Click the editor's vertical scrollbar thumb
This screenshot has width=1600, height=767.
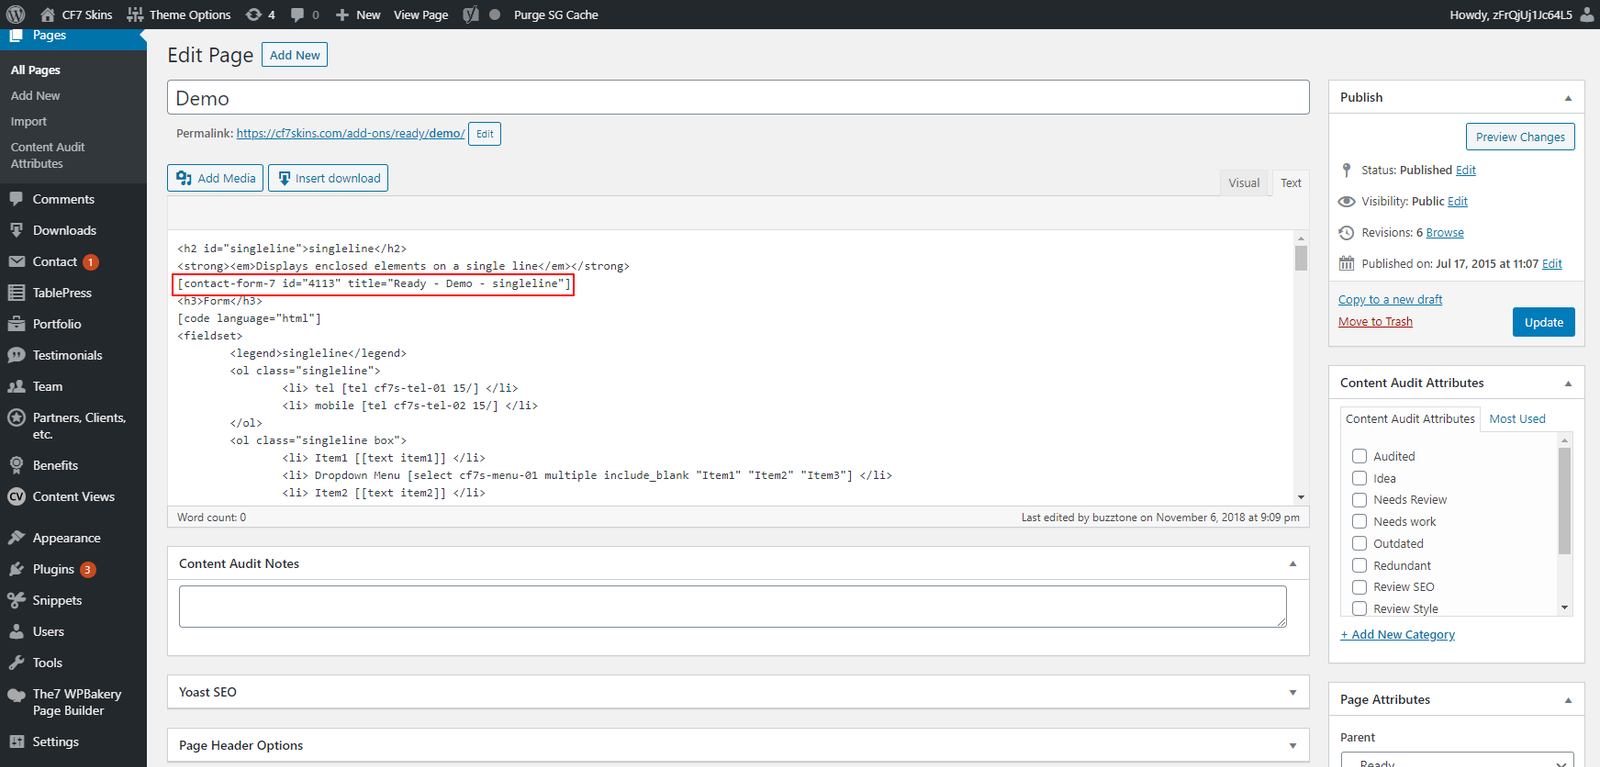pos(1301,258)
